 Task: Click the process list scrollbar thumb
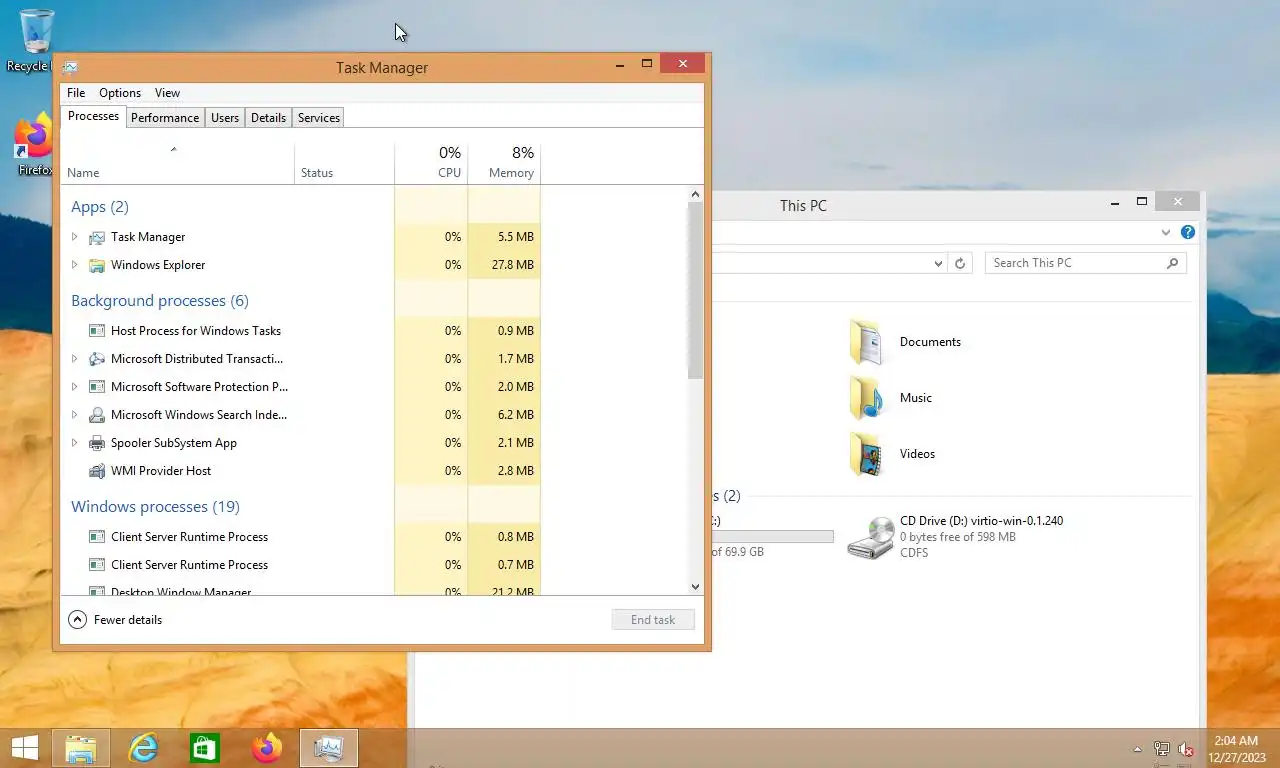coord(696,290)
